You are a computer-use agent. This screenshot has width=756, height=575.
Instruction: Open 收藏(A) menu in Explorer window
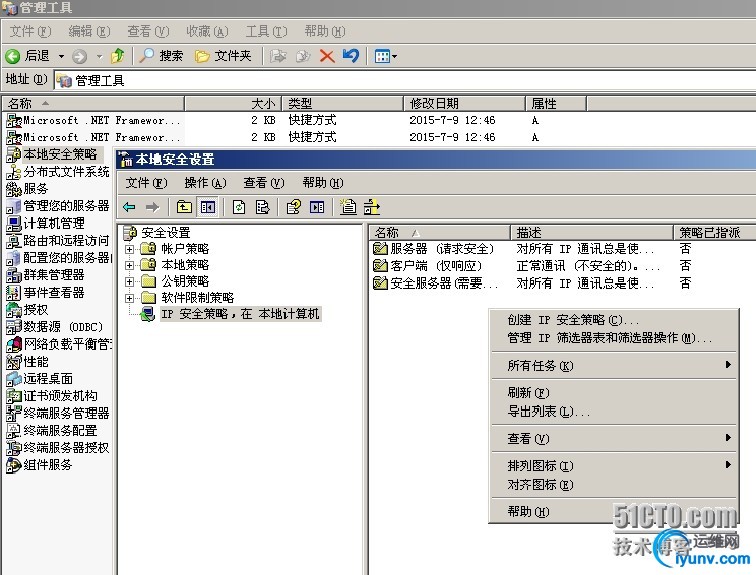pos(207,31)
